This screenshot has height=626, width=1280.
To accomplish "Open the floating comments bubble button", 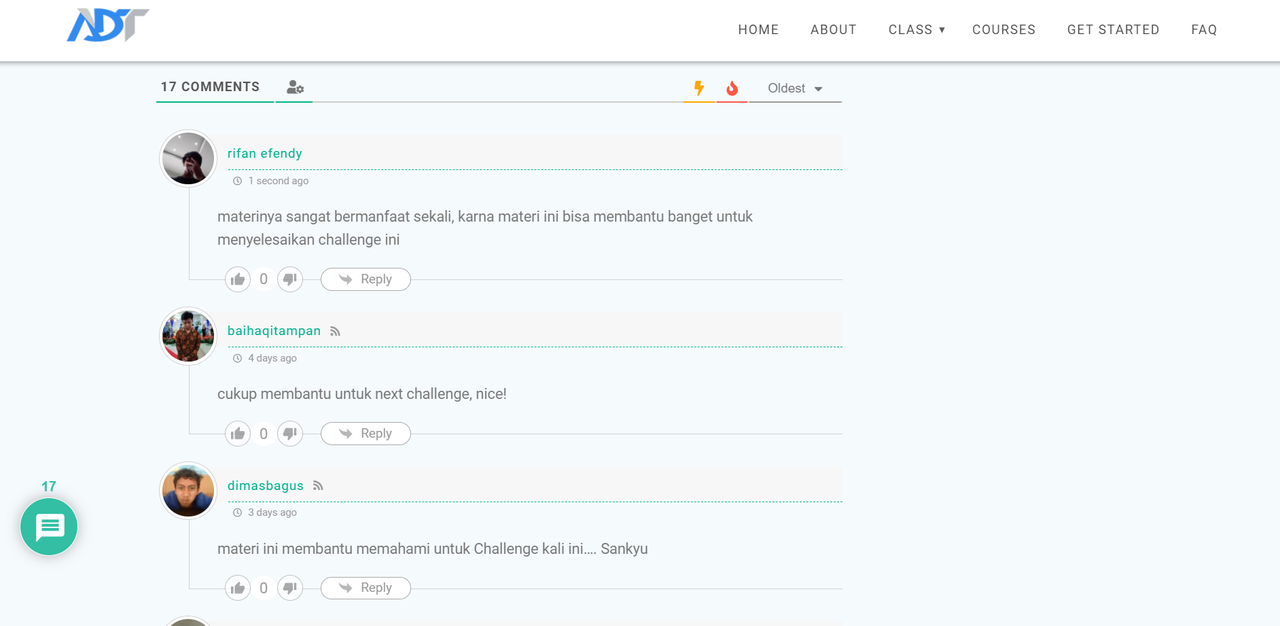I will coord(49,527).
